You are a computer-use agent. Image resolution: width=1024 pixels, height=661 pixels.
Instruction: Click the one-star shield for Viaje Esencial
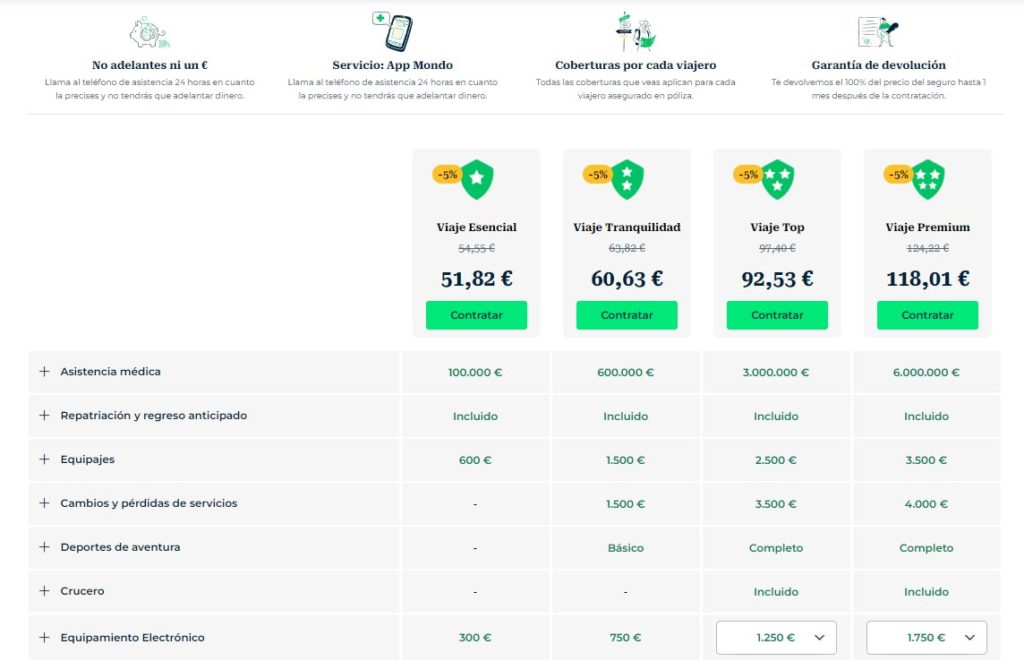(477, 179)
